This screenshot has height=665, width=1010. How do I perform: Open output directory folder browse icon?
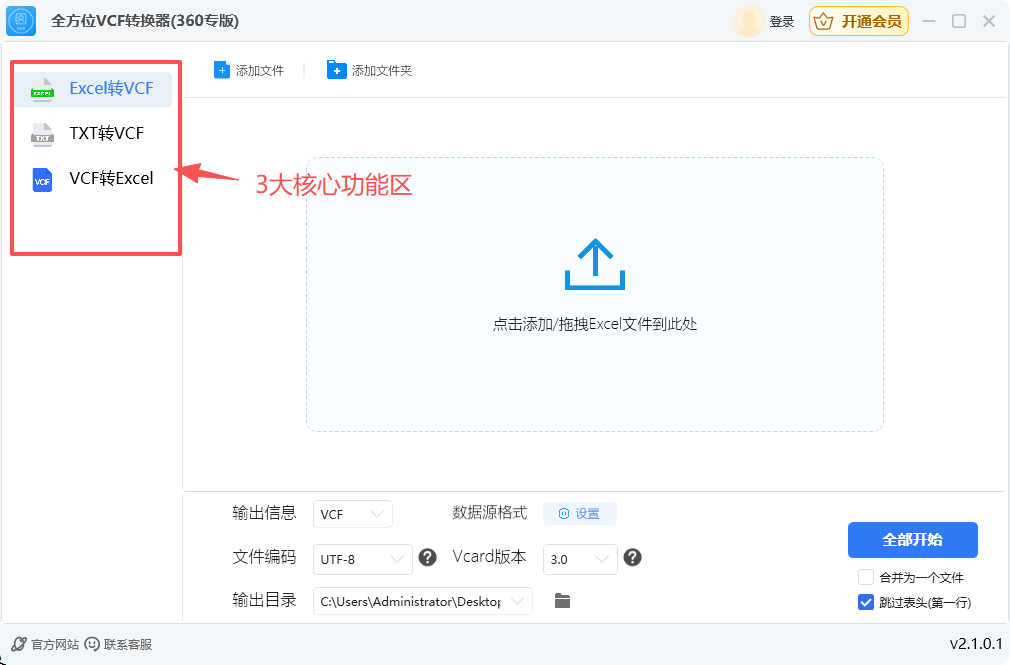click(x=562, y=601)
